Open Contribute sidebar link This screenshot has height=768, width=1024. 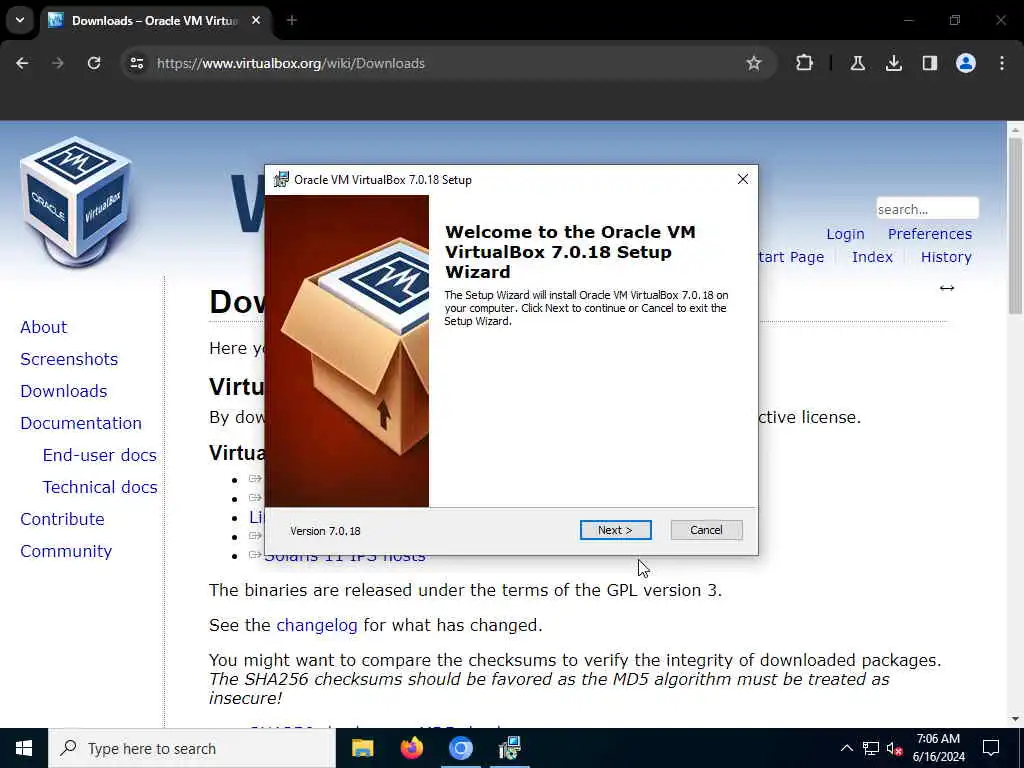coord(63,519)
